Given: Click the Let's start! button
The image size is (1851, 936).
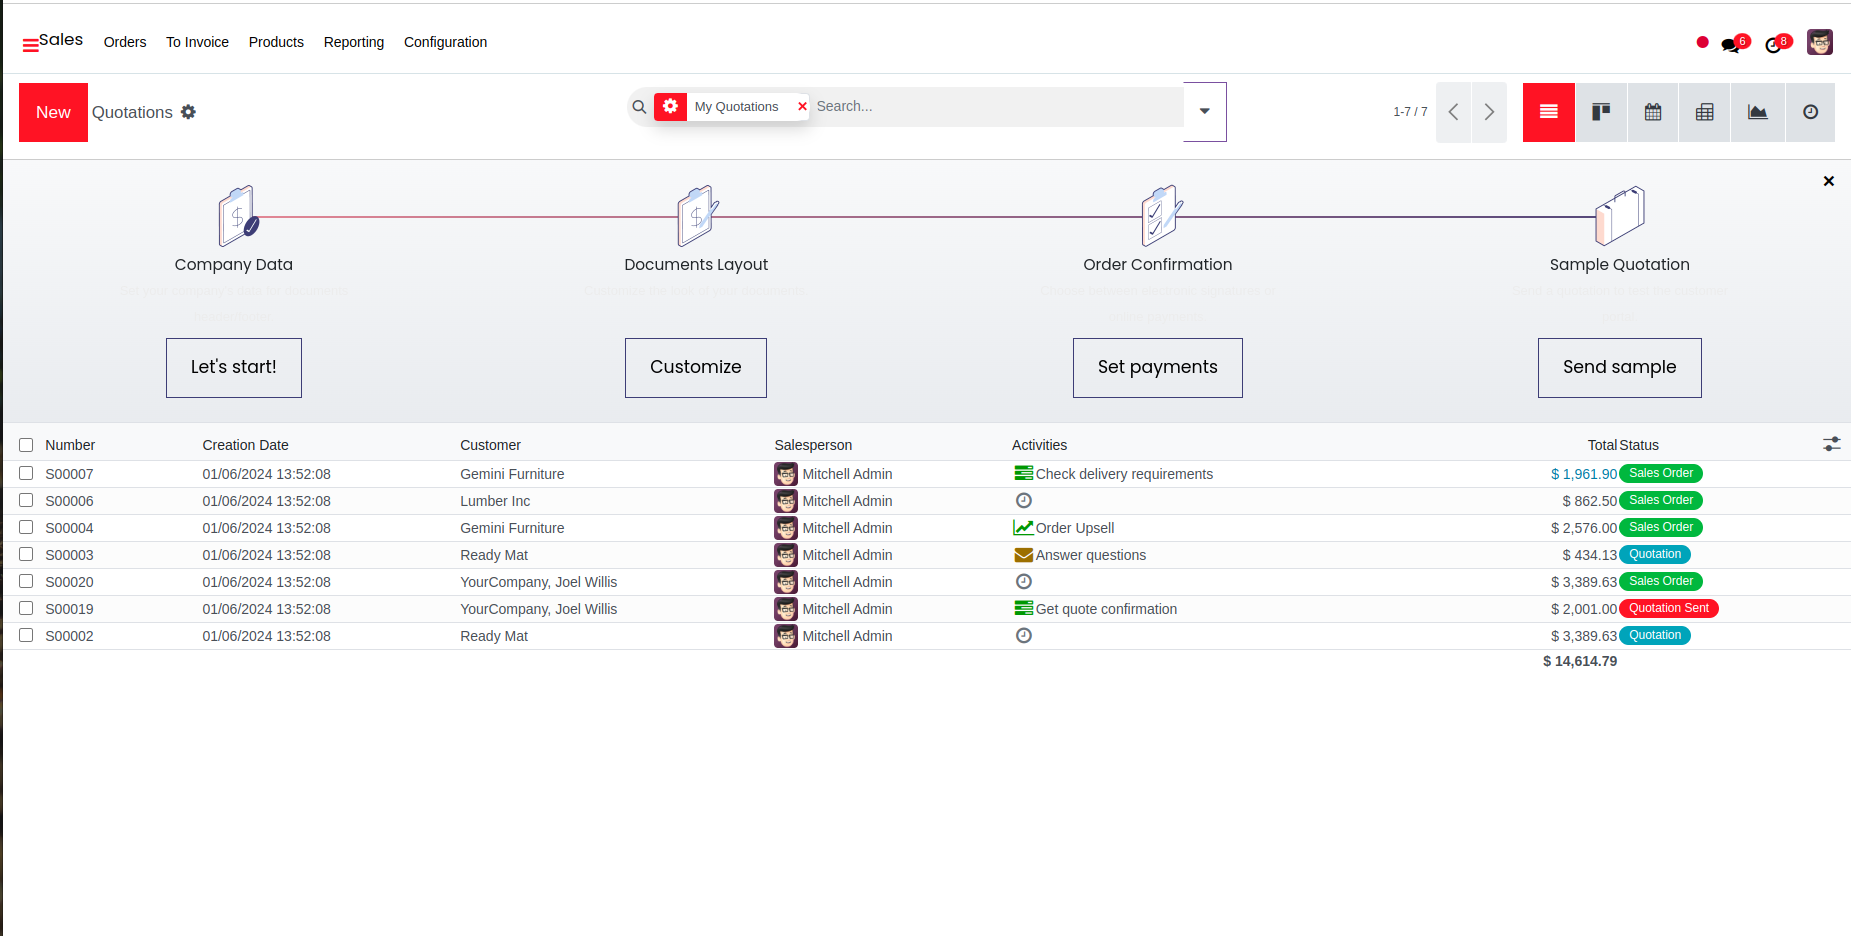Looking at the screenshot, I should [x=234, y=368].
